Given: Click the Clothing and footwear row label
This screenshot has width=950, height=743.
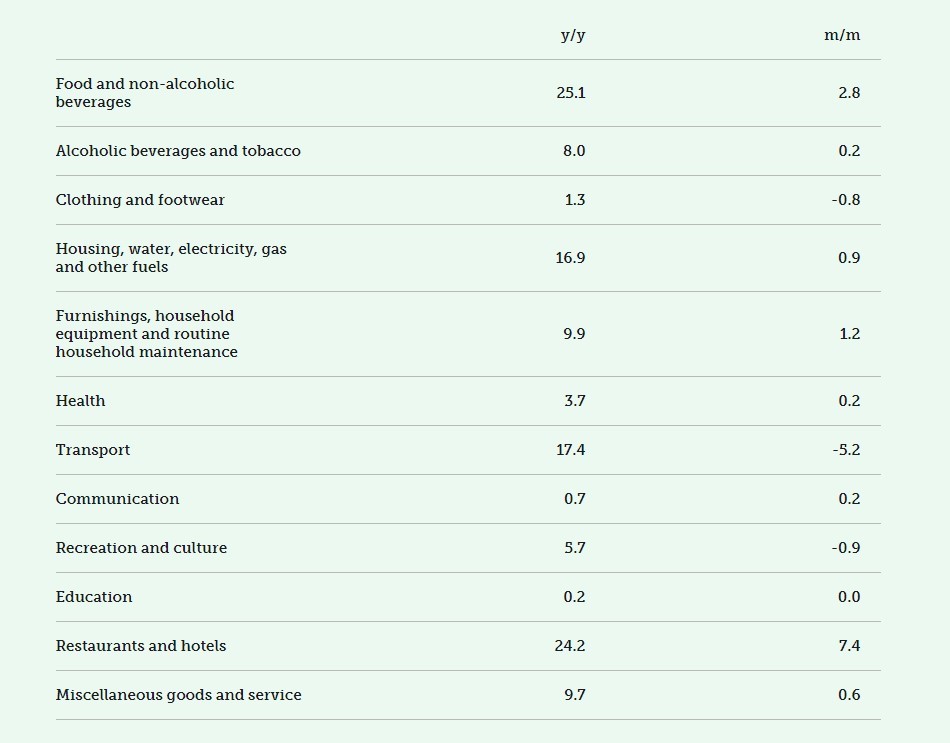Looking at the screenshot, I should click(x=140, y=200).
